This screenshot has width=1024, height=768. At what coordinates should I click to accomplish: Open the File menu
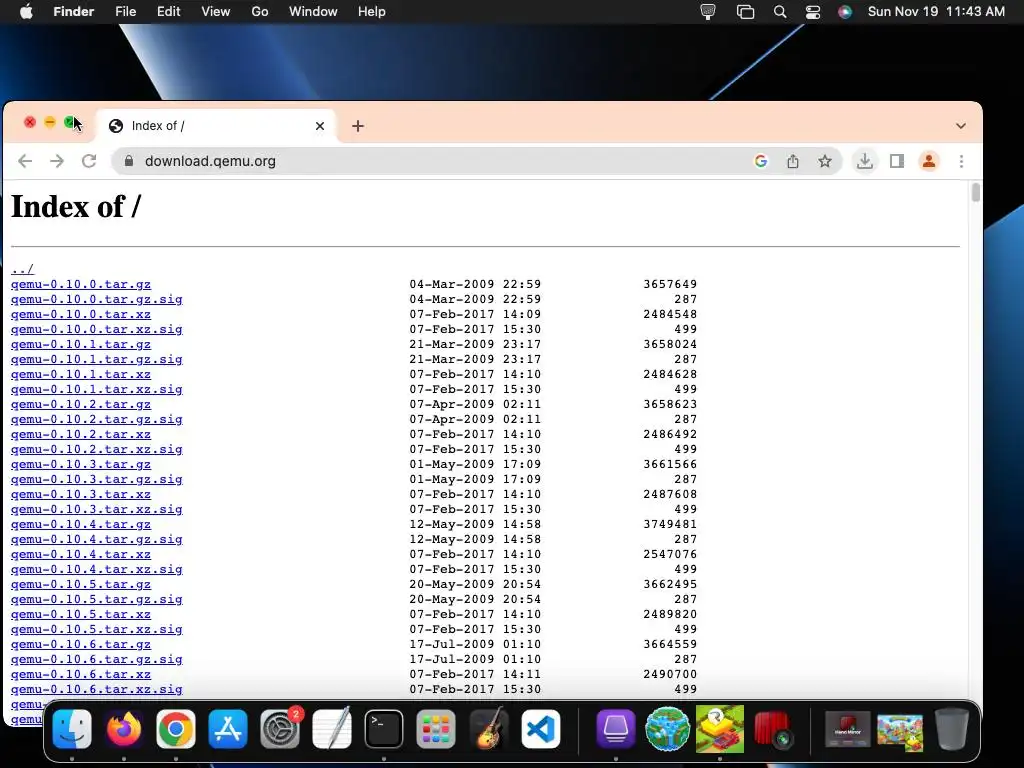(125, 12)
